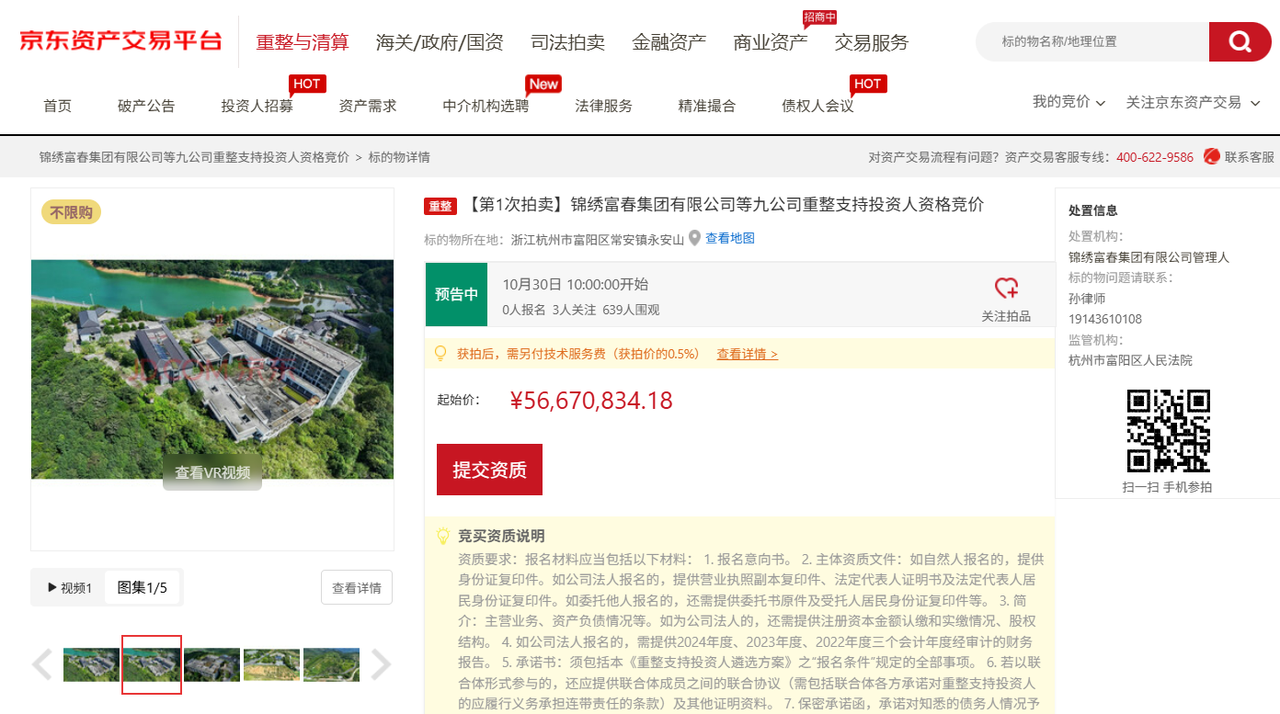Play 视频1 video tab
Image resolution: width=1280 pixels, height=714 pixels.
[x=69, y=588]
